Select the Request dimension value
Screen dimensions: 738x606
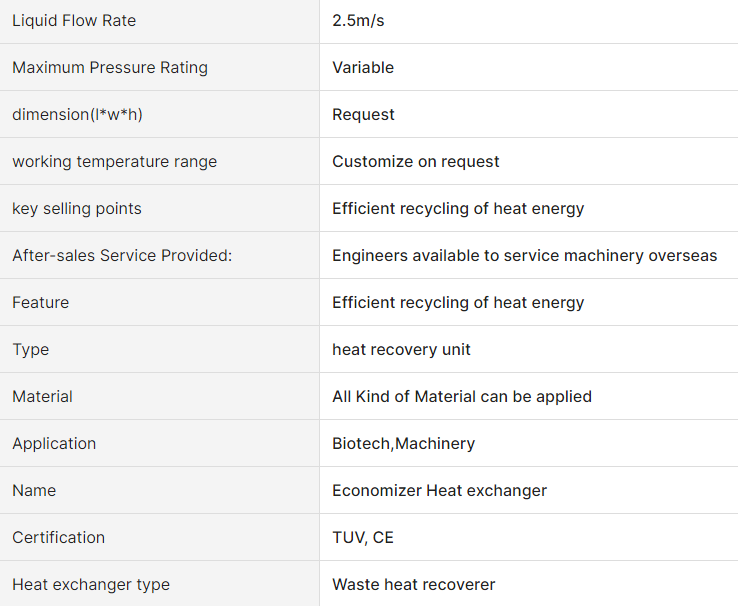coord(363,115)
